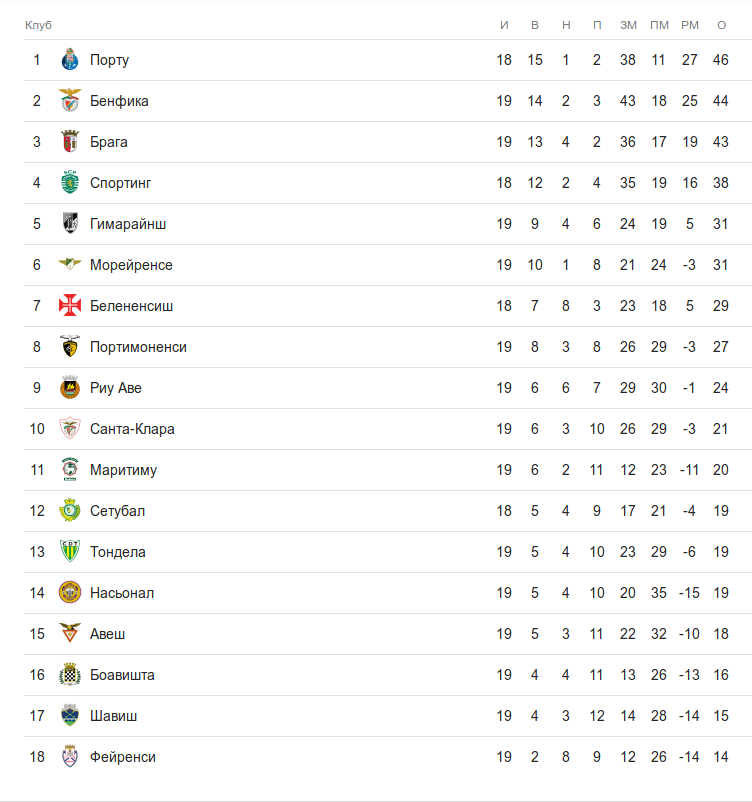Viewport: 752px width, 802px height.
Task: Select the Спортинг green crest icon
Action: (x=69, y=183)
